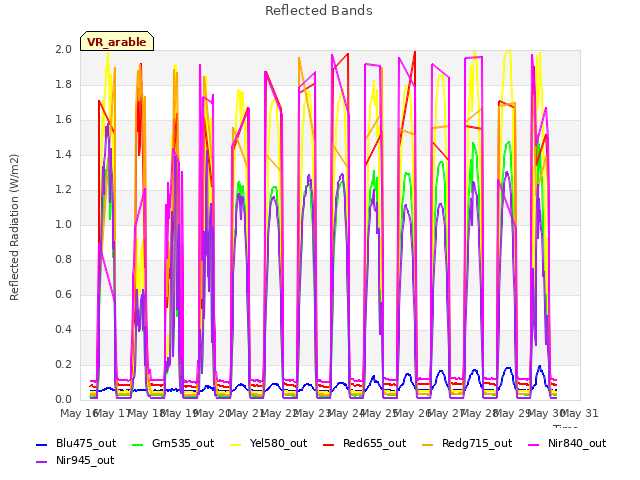Click the orange Redg715_out legend color line

point(427,444)
